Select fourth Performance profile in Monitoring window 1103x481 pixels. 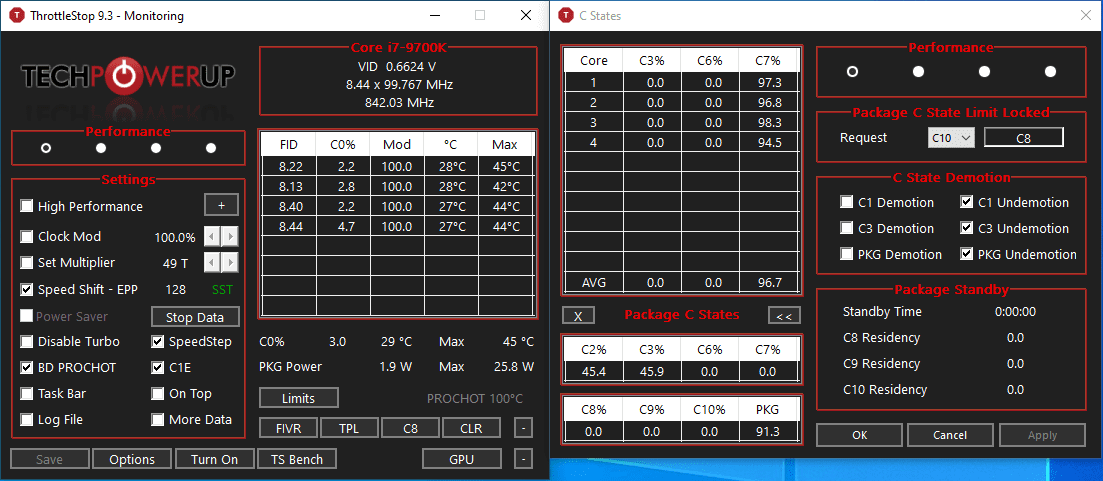pos(210,148)
